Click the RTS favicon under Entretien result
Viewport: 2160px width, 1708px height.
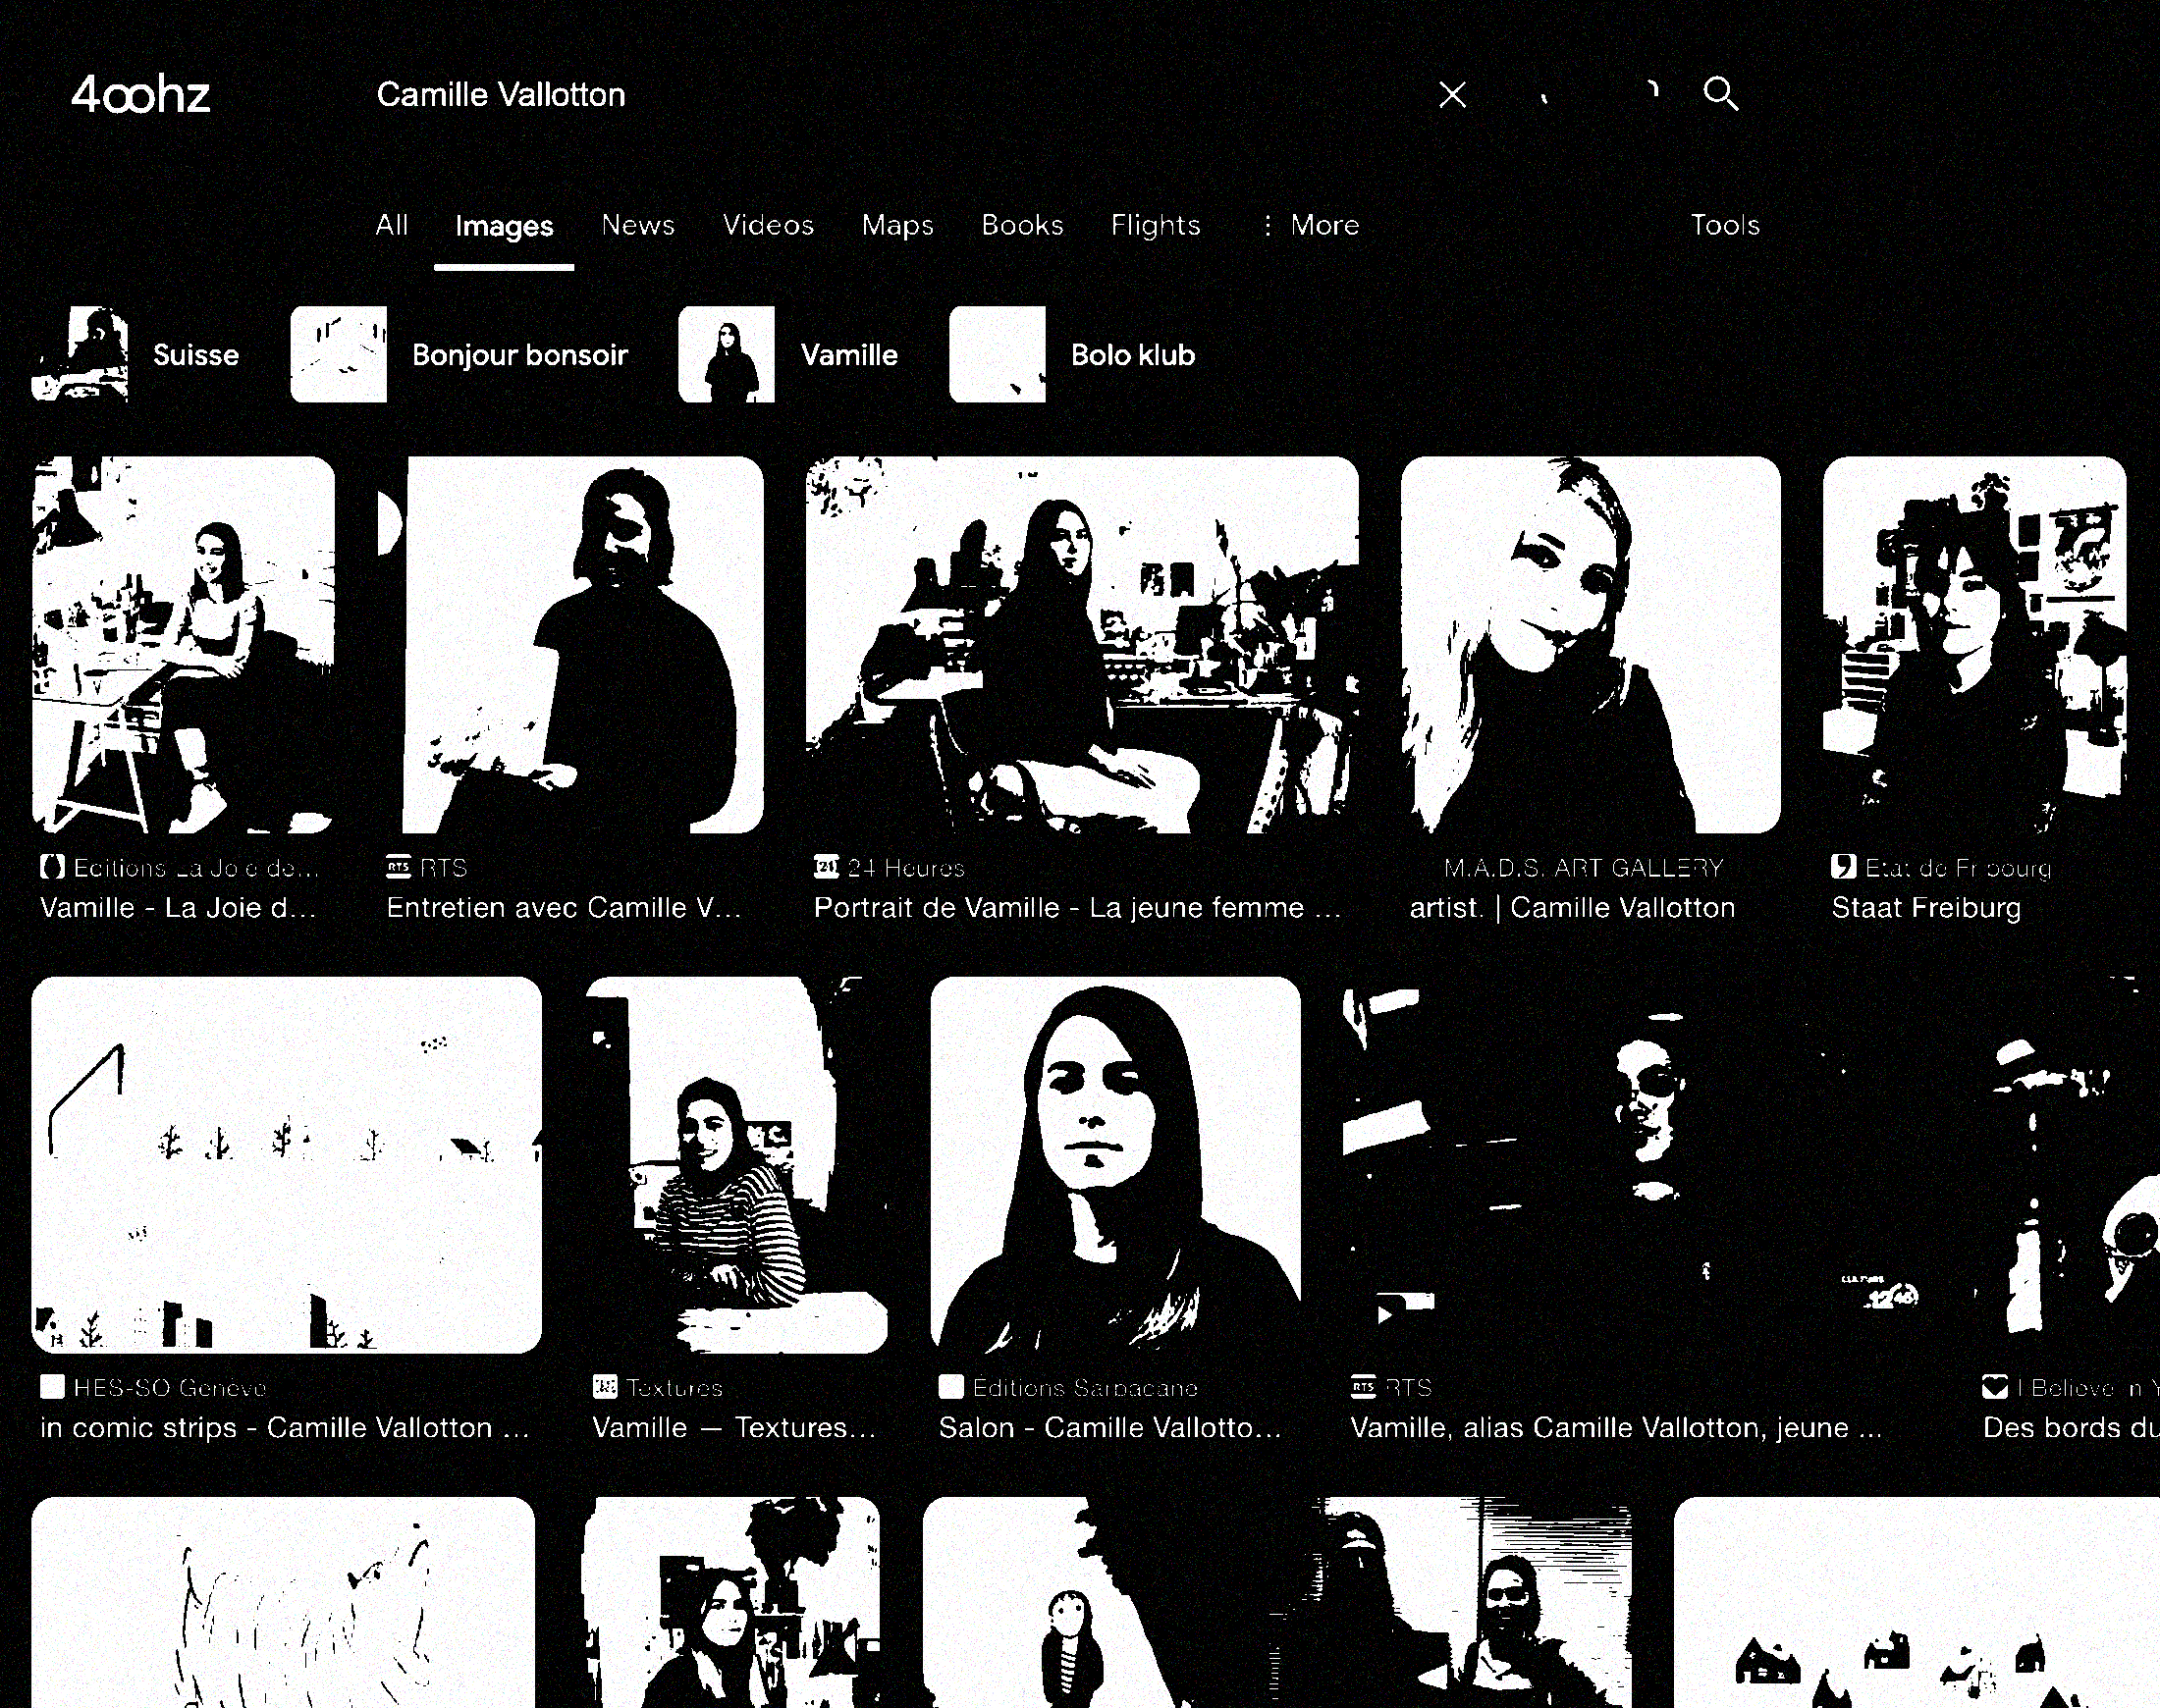[x=398, y=867]
